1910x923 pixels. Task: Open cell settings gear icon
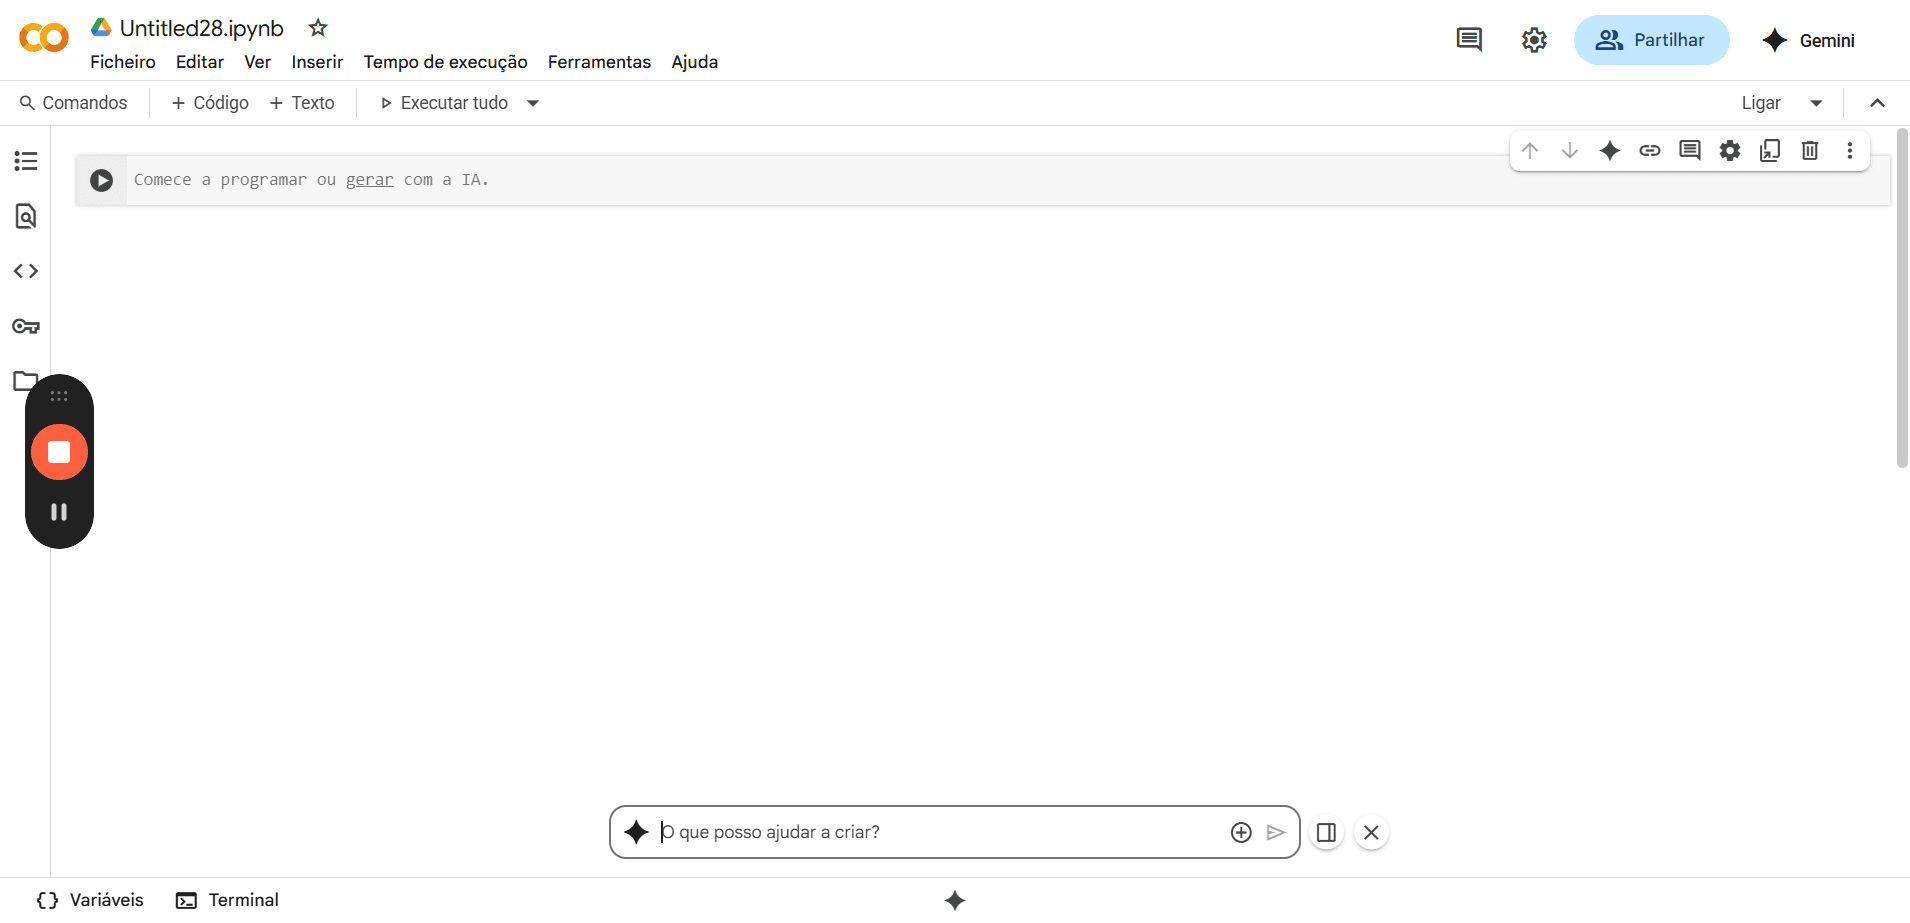(1730, 151)
